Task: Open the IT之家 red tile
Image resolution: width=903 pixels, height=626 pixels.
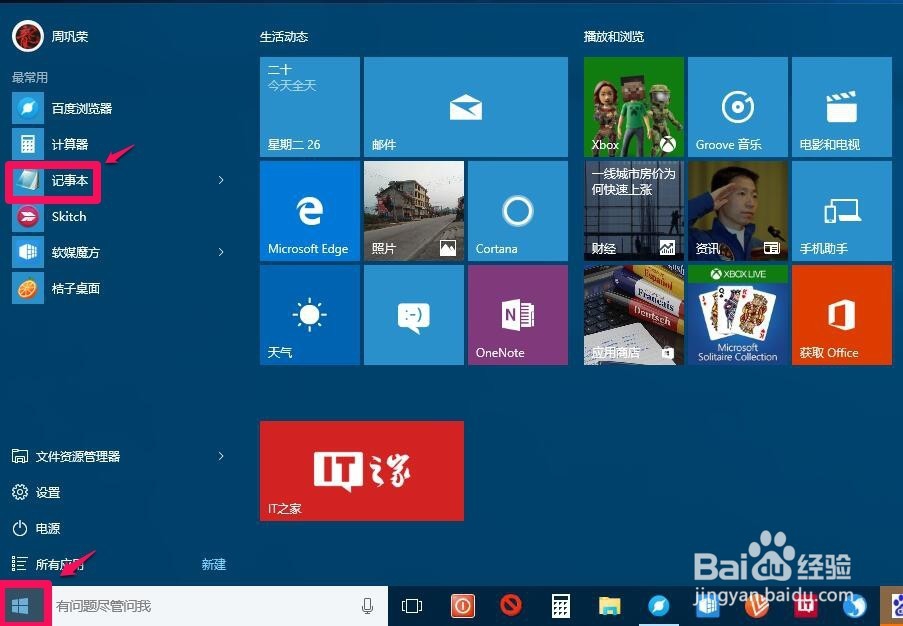Action: pos(362,471)
